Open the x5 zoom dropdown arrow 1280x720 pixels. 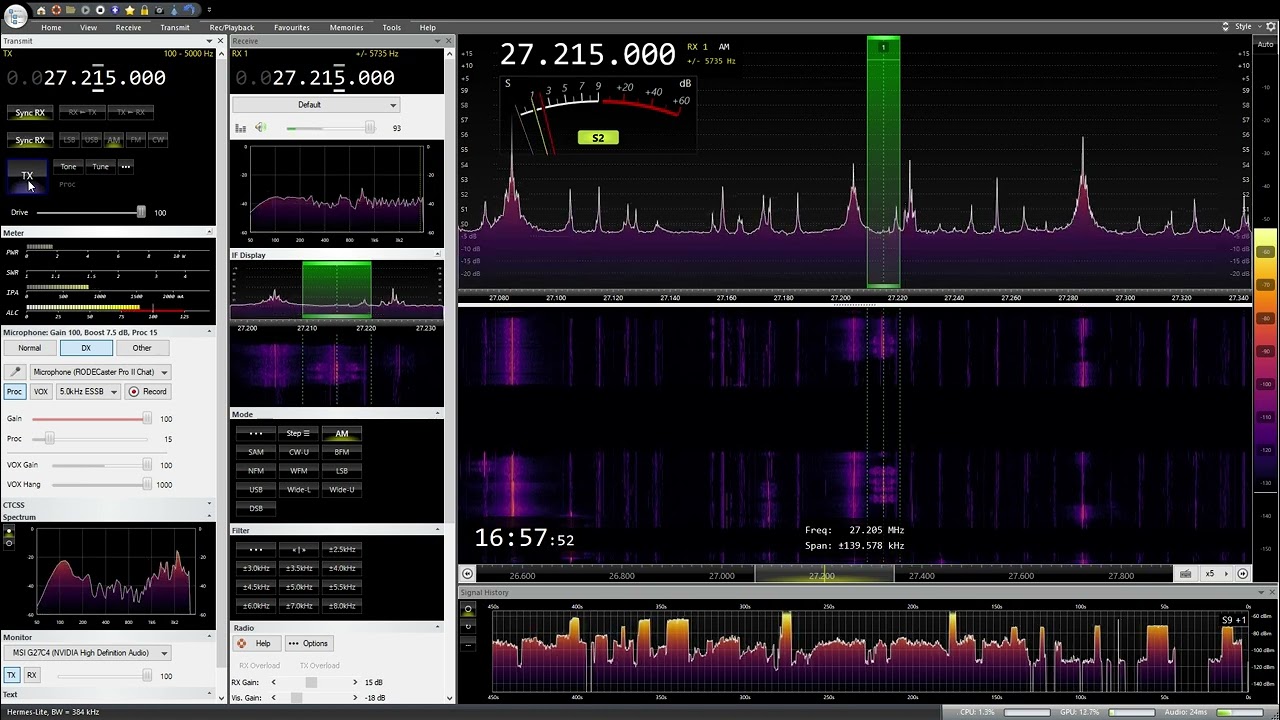pyautogui.click(x=1226, y=574)
